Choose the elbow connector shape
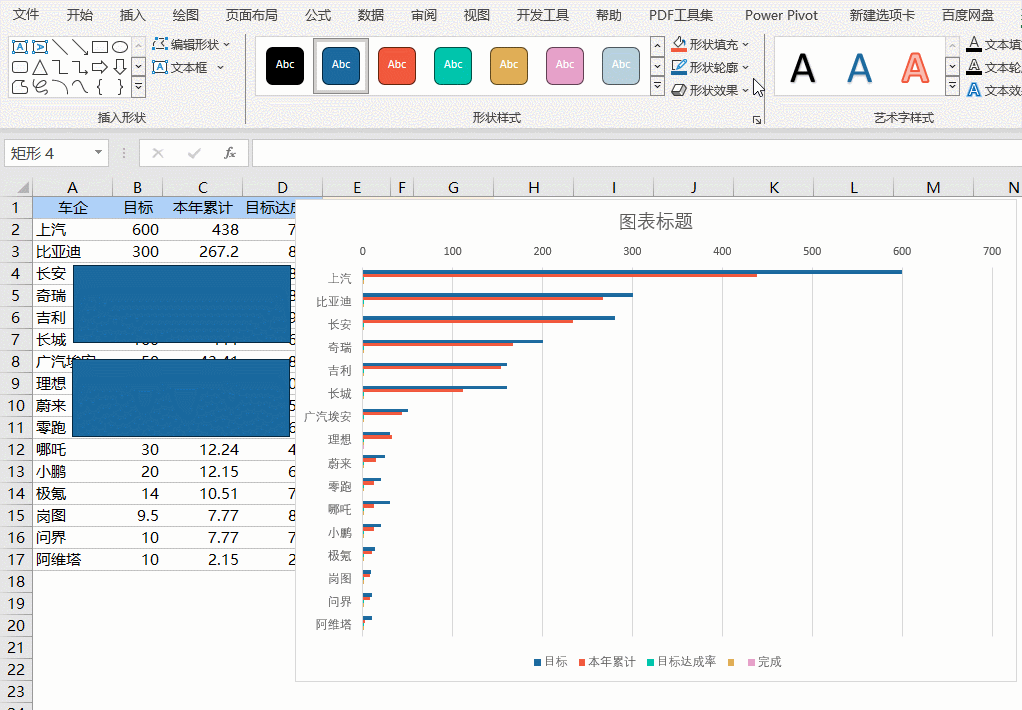This screenshot has height=710, width=1022. pyautogui.click(x=60, y=67)
